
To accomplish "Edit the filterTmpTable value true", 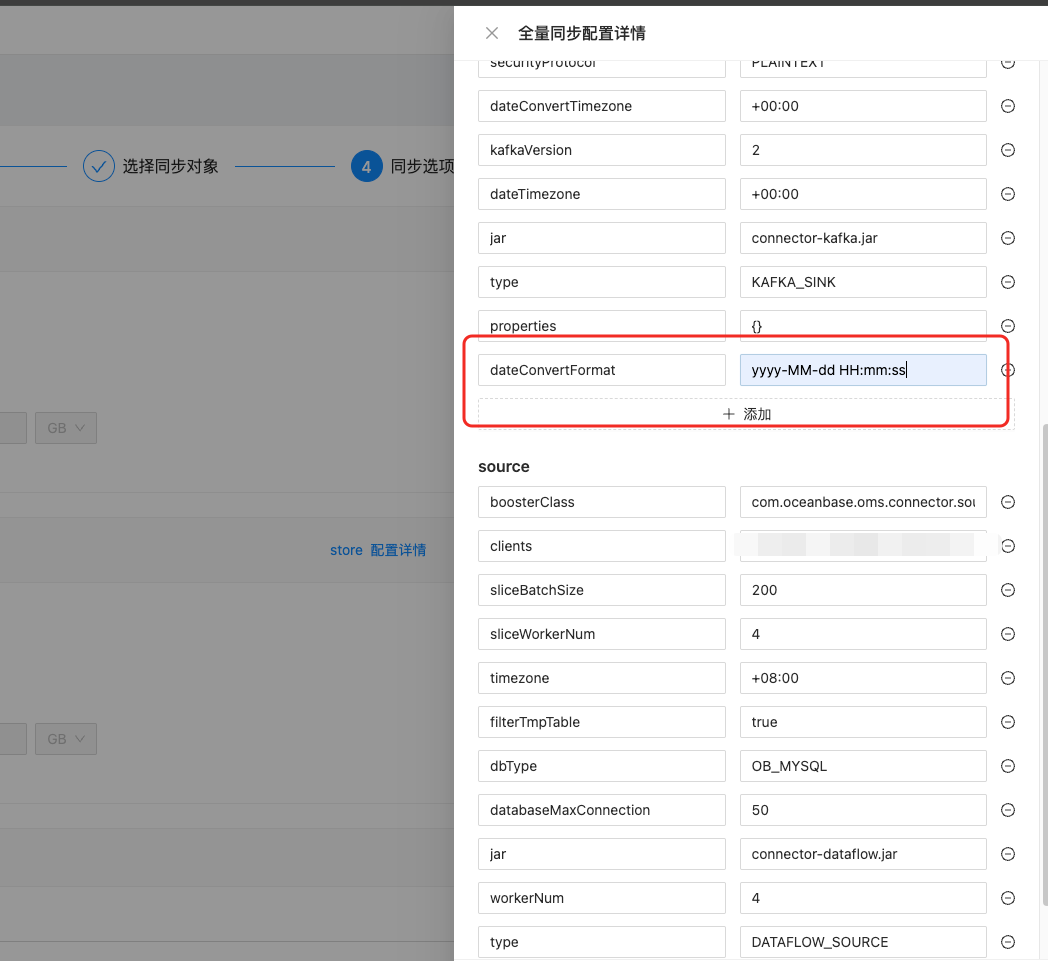I will [863, 722].
